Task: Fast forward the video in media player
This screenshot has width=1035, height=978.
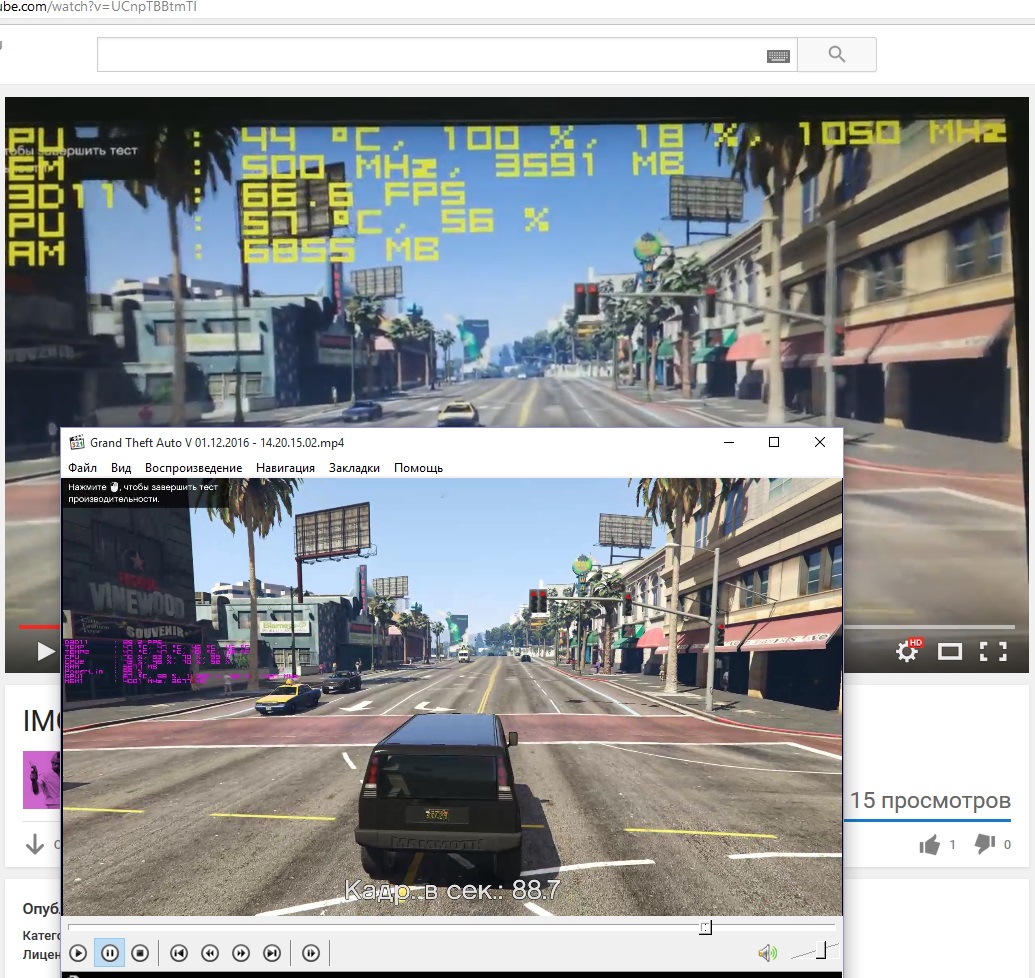Action: tap(241, 953)
